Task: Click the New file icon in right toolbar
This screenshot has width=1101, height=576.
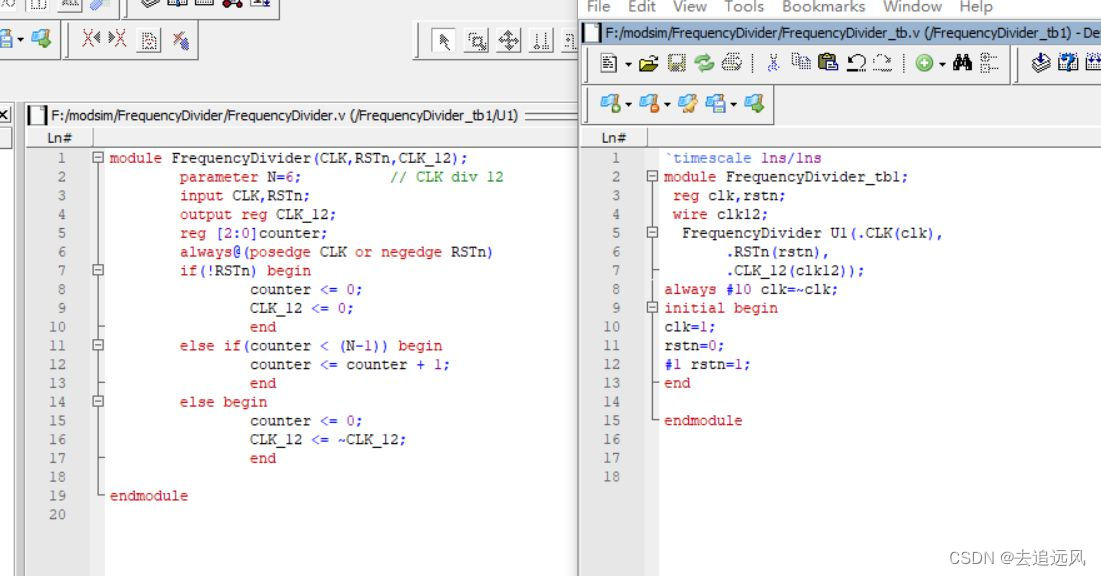Action: (608, 63)
